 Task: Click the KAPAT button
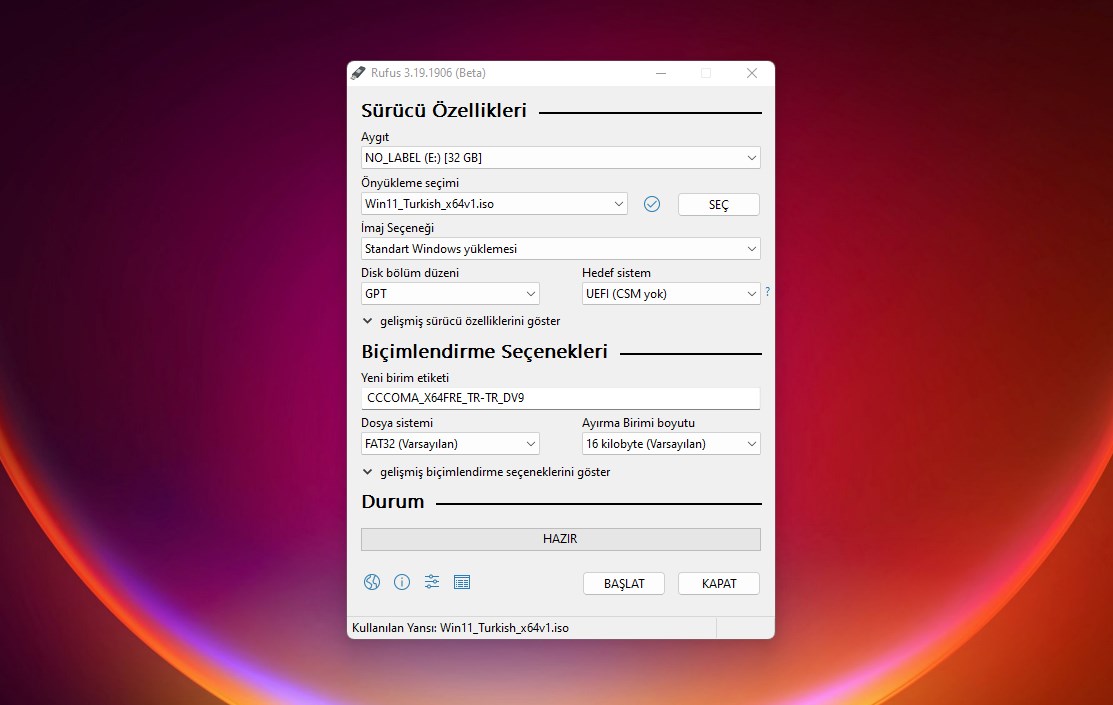(718, 584)
